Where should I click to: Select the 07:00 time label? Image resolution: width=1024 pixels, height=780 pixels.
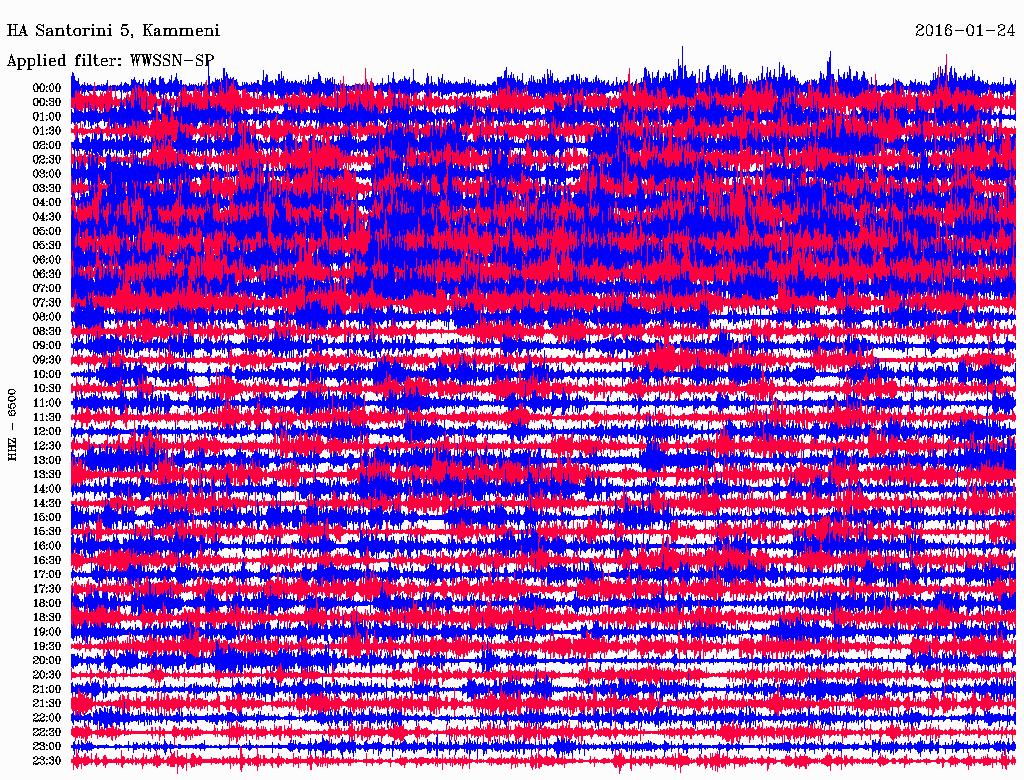coord(46,288)
